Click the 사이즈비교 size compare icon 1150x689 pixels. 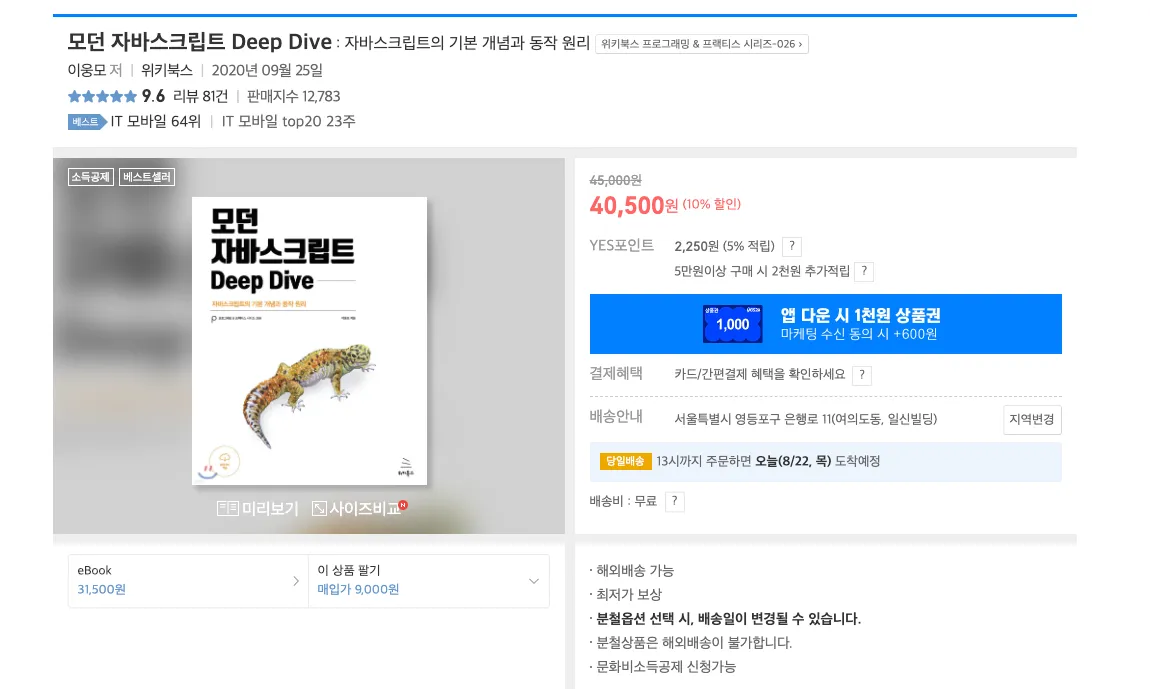coord(319,508)
